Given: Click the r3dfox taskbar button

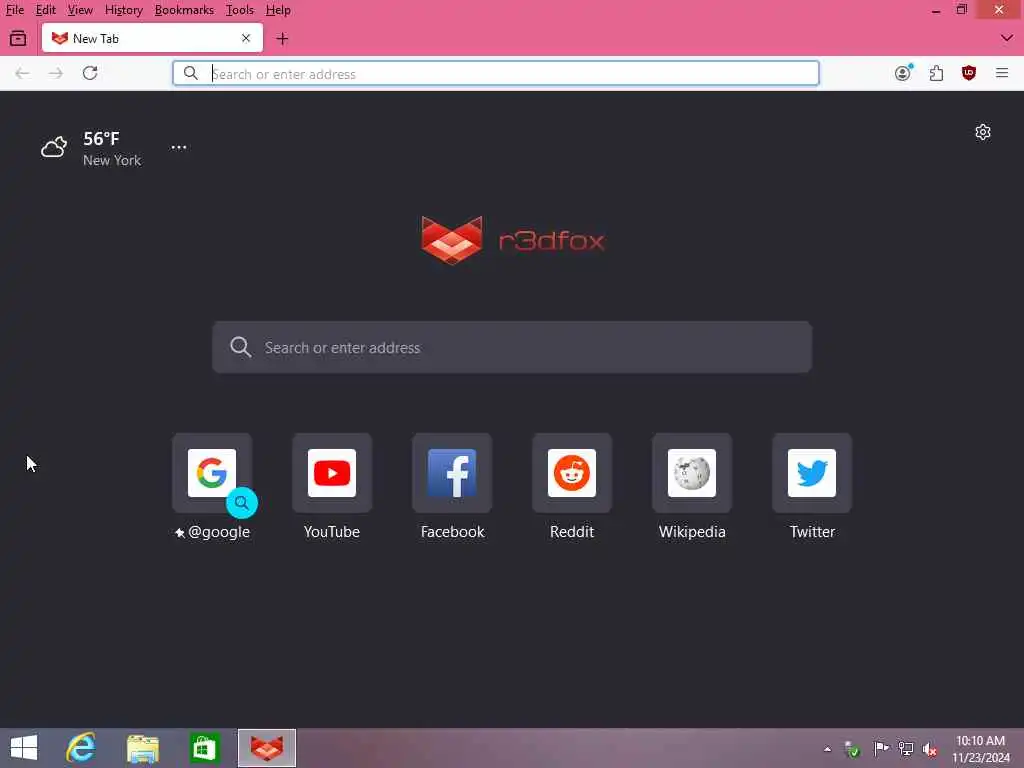Looking at the screenshot, I should [x=267, y=748].
